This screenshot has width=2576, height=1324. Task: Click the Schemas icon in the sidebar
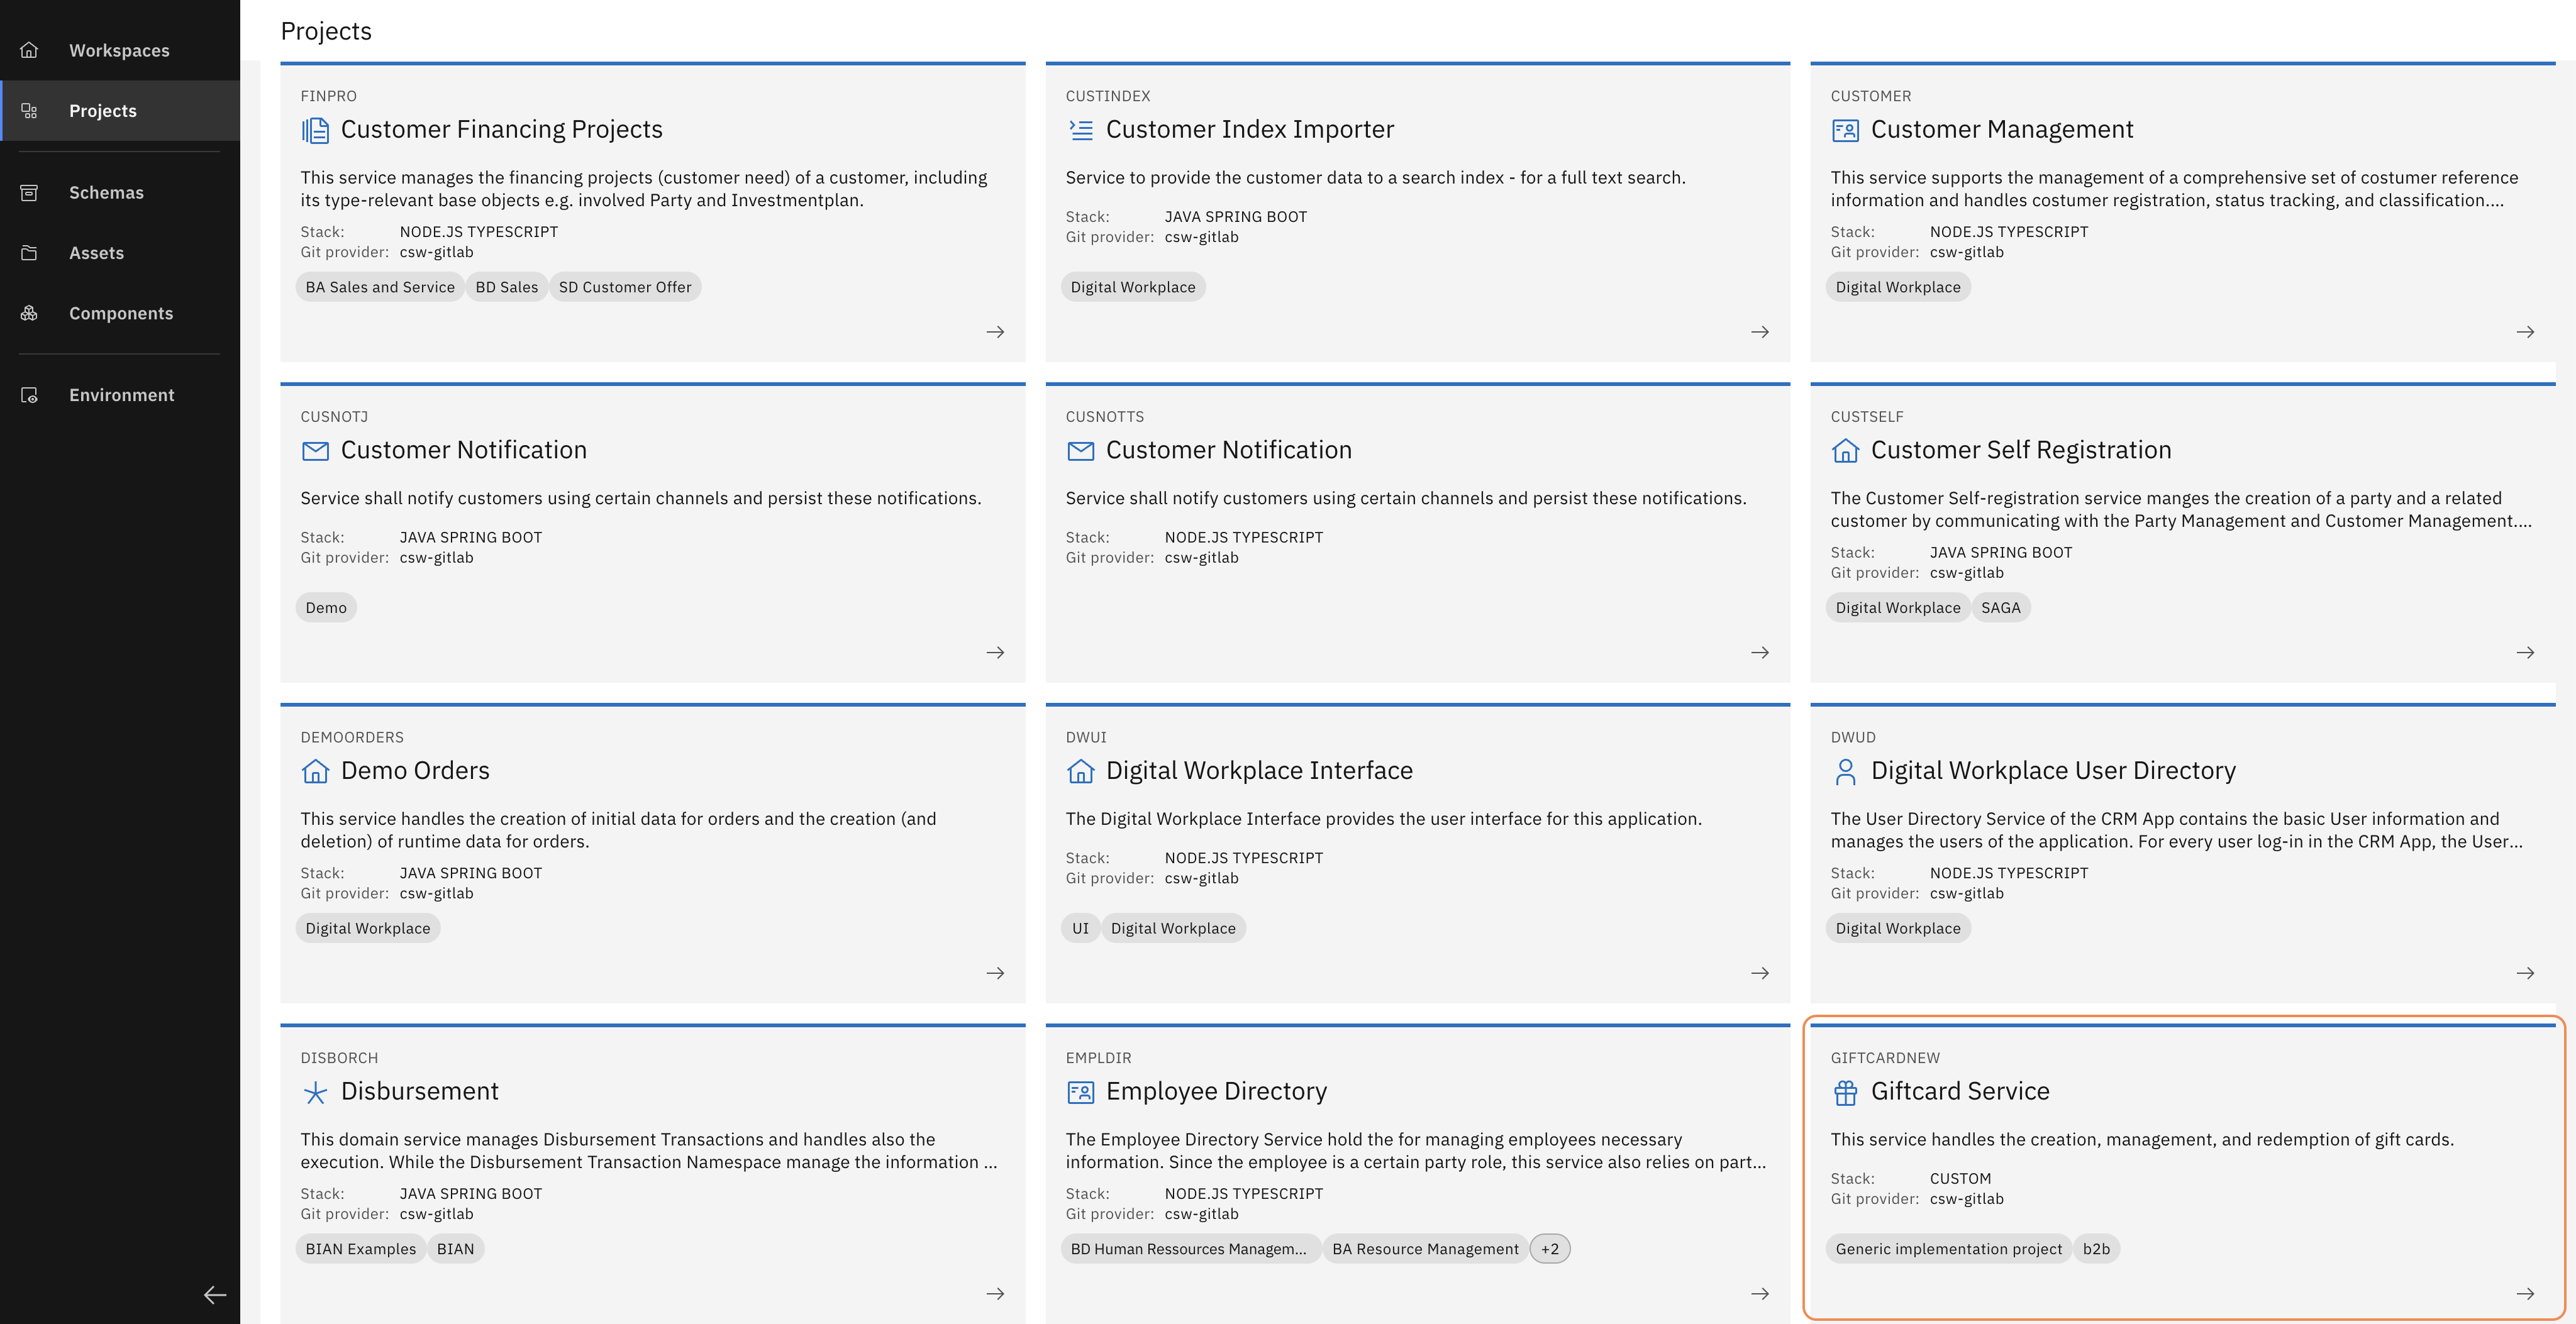point(29,192)
